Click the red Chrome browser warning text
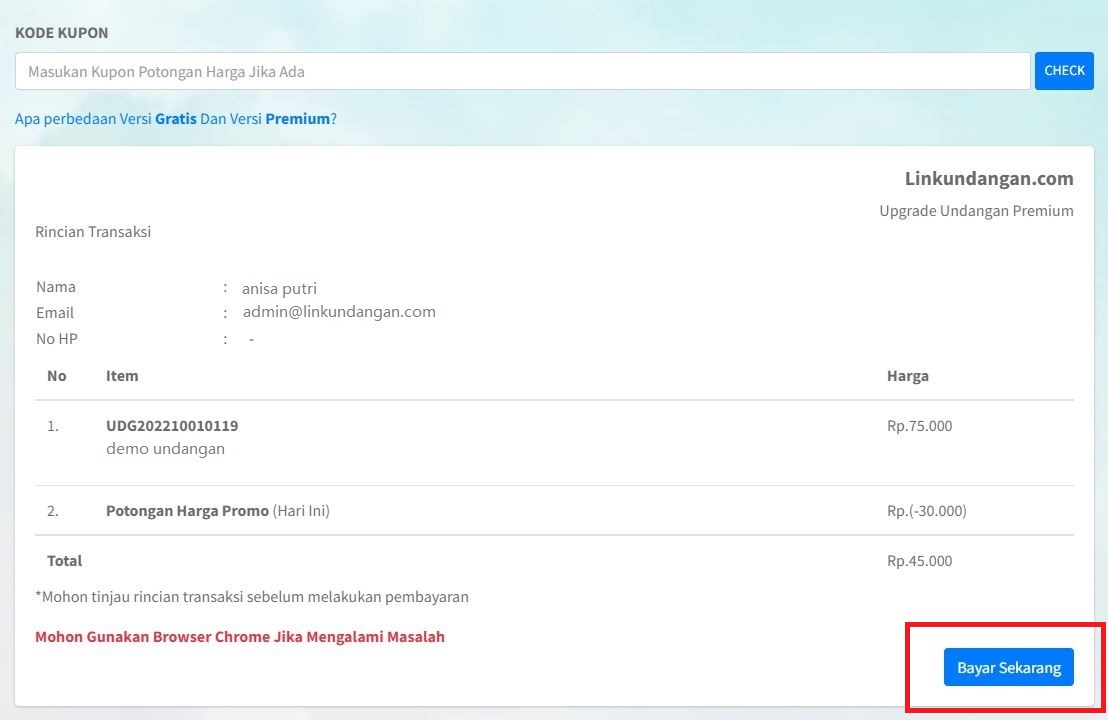Screen dimensions: 1108x720 pyautogui.click(x=240, y=637)
